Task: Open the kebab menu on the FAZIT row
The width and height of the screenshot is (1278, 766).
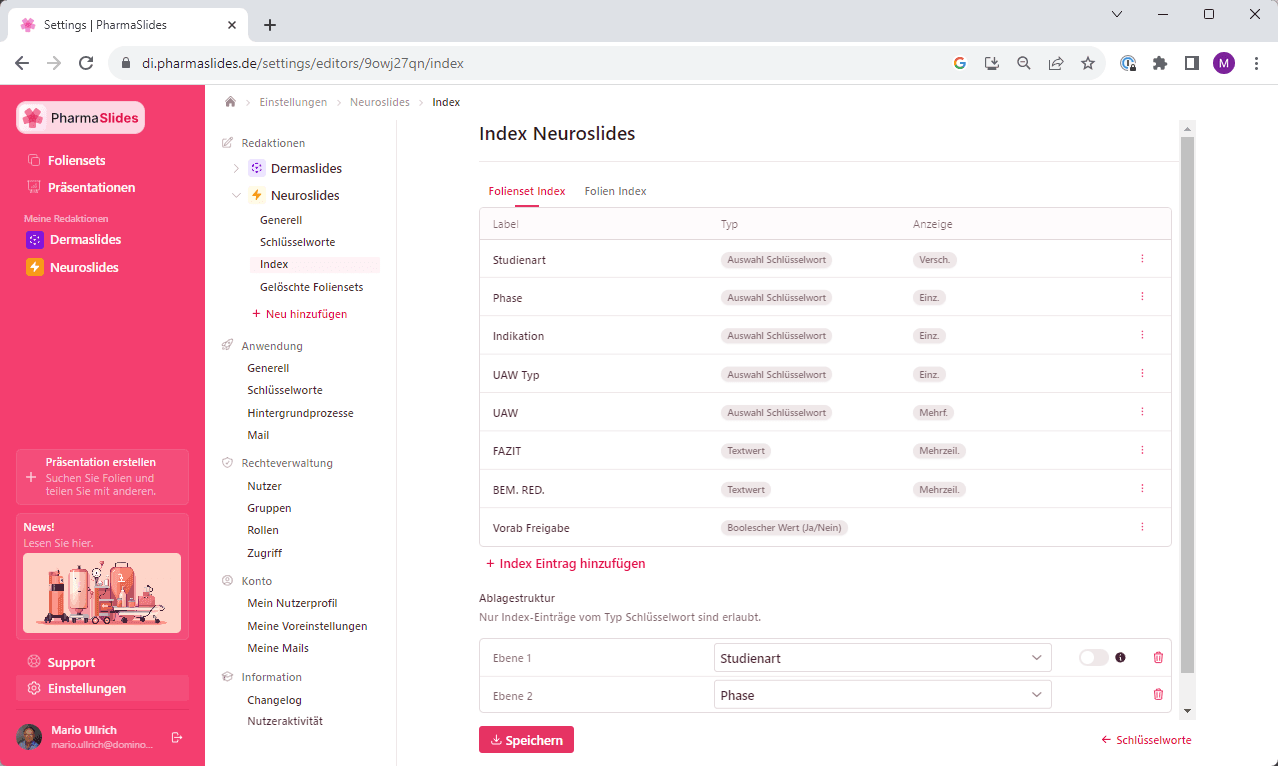Action: coord(1142,450)
